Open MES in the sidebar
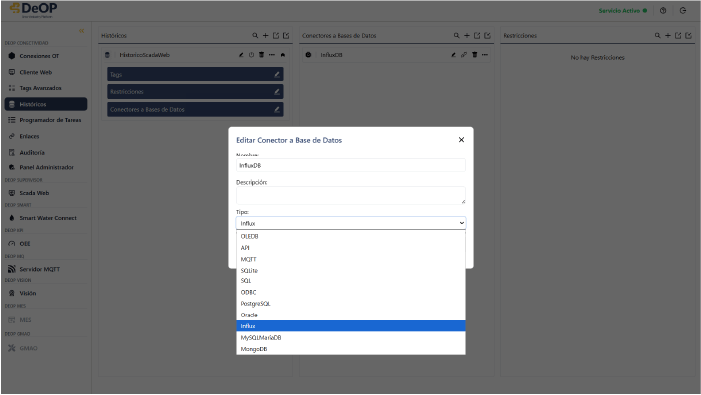 46,320
